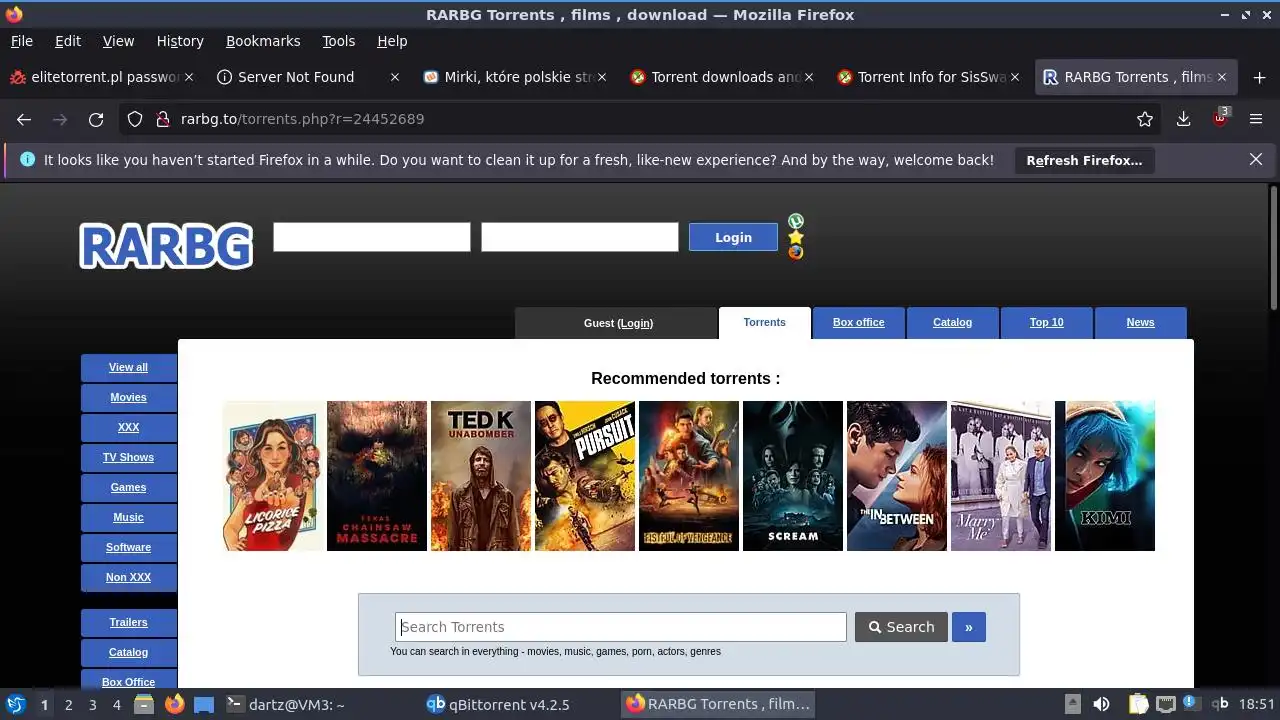Close the Server Not Found tab

point(395,77)
